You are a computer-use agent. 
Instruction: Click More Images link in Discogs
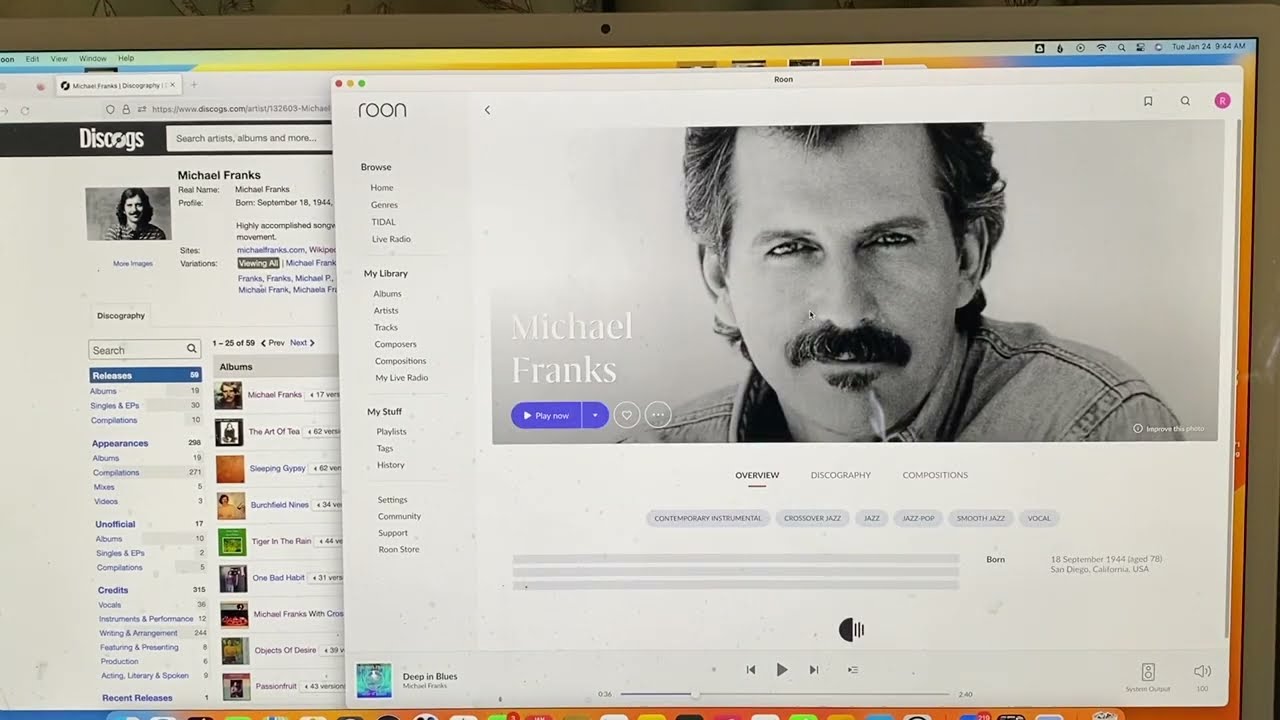pyautogui.click(x=133, y=264)
